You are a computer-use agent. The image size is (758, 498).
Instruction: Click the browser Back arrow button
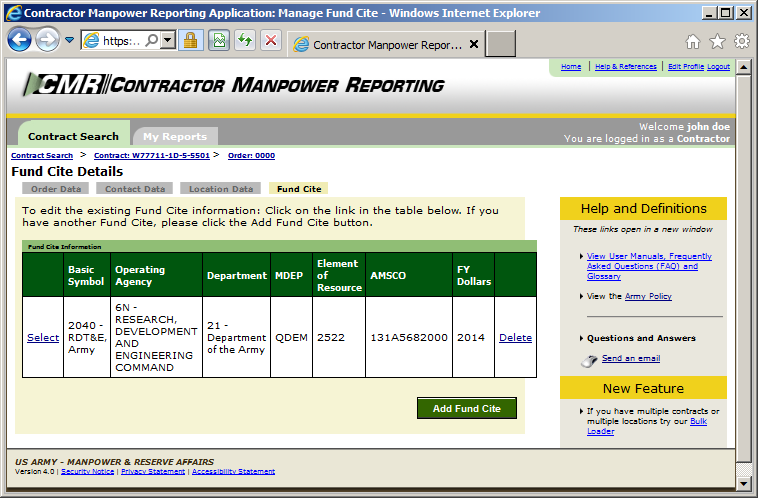[x=20, y=40]
